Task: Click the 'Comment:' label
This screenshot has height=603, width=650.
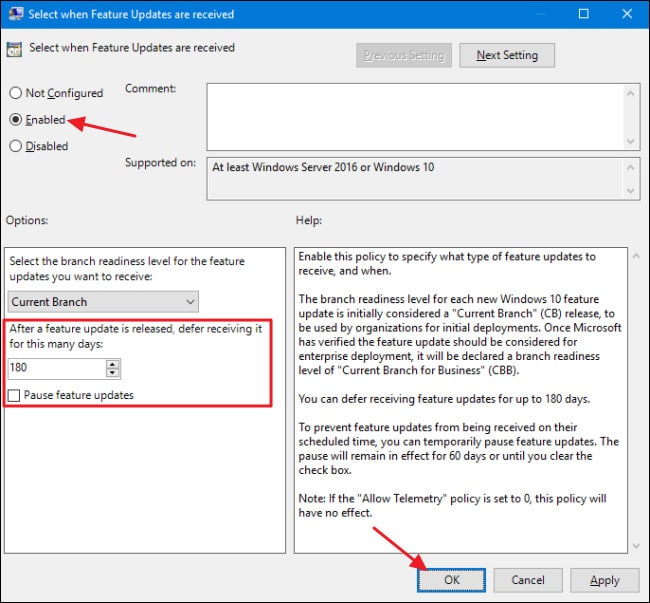Action: coord(150,88)
